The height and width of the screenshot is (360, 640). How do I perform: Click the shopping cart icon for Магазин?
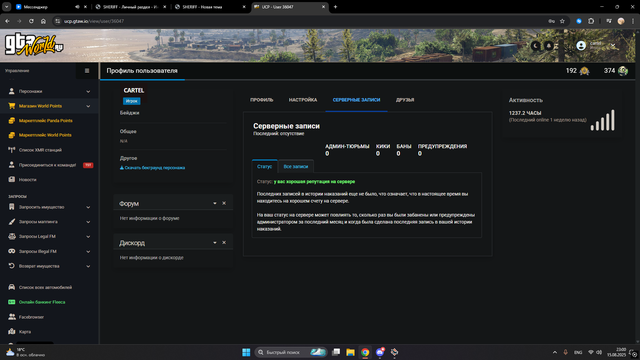11,106
